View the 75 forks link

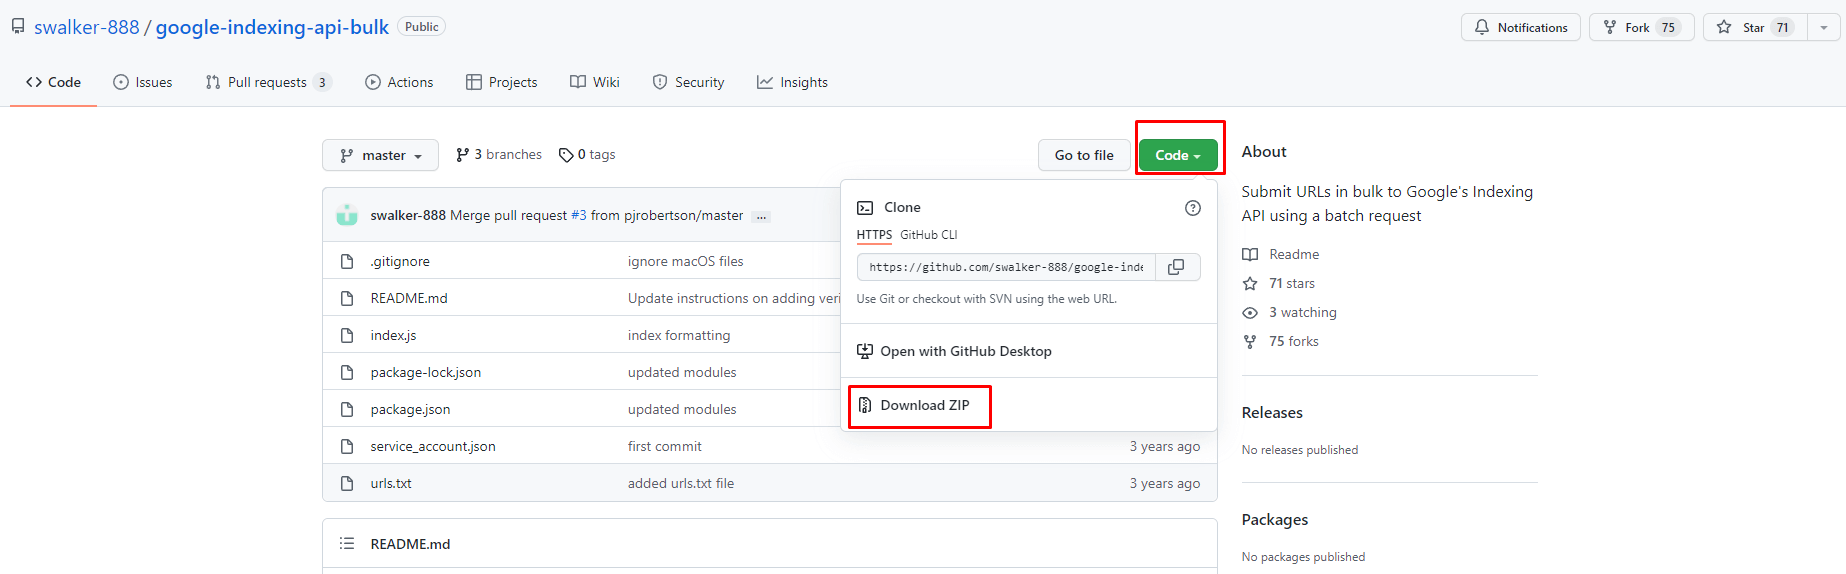click(1281, 341)
